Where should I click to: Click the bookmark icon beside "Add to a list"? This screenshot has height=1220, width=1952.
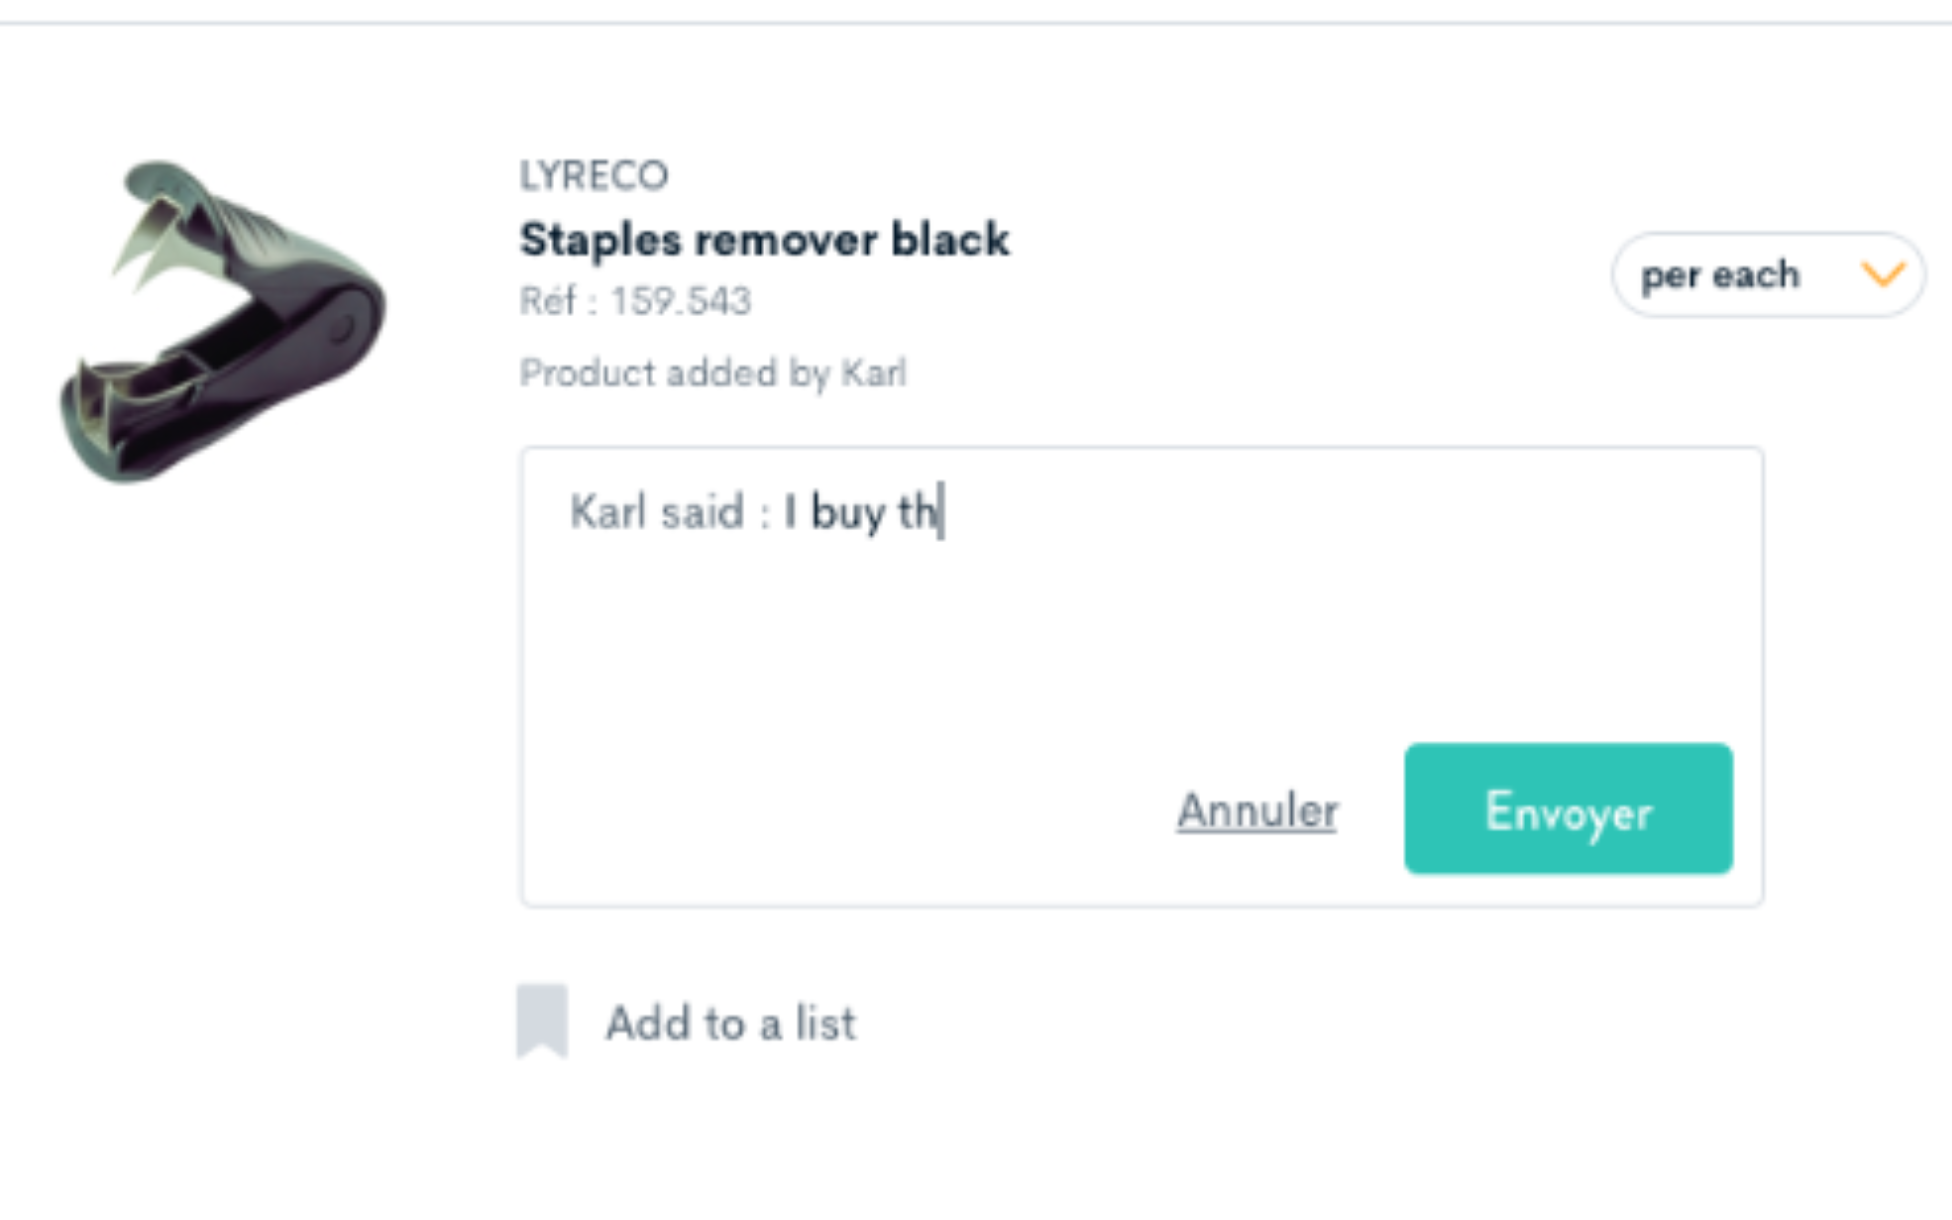542,1022
